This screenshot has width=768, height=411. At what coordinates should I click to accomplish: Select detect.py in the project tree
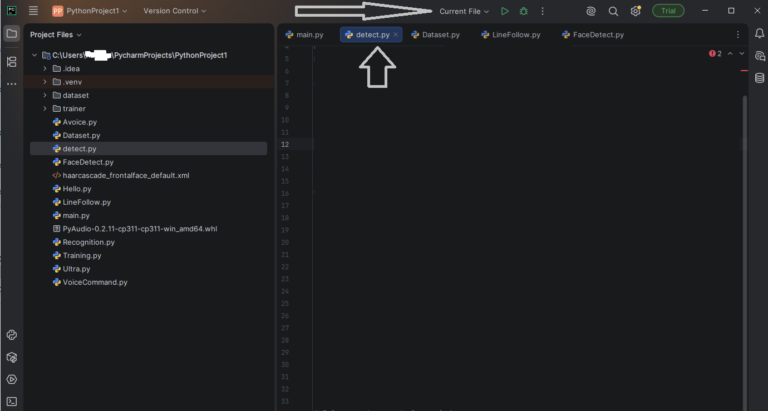pos(148,148)
